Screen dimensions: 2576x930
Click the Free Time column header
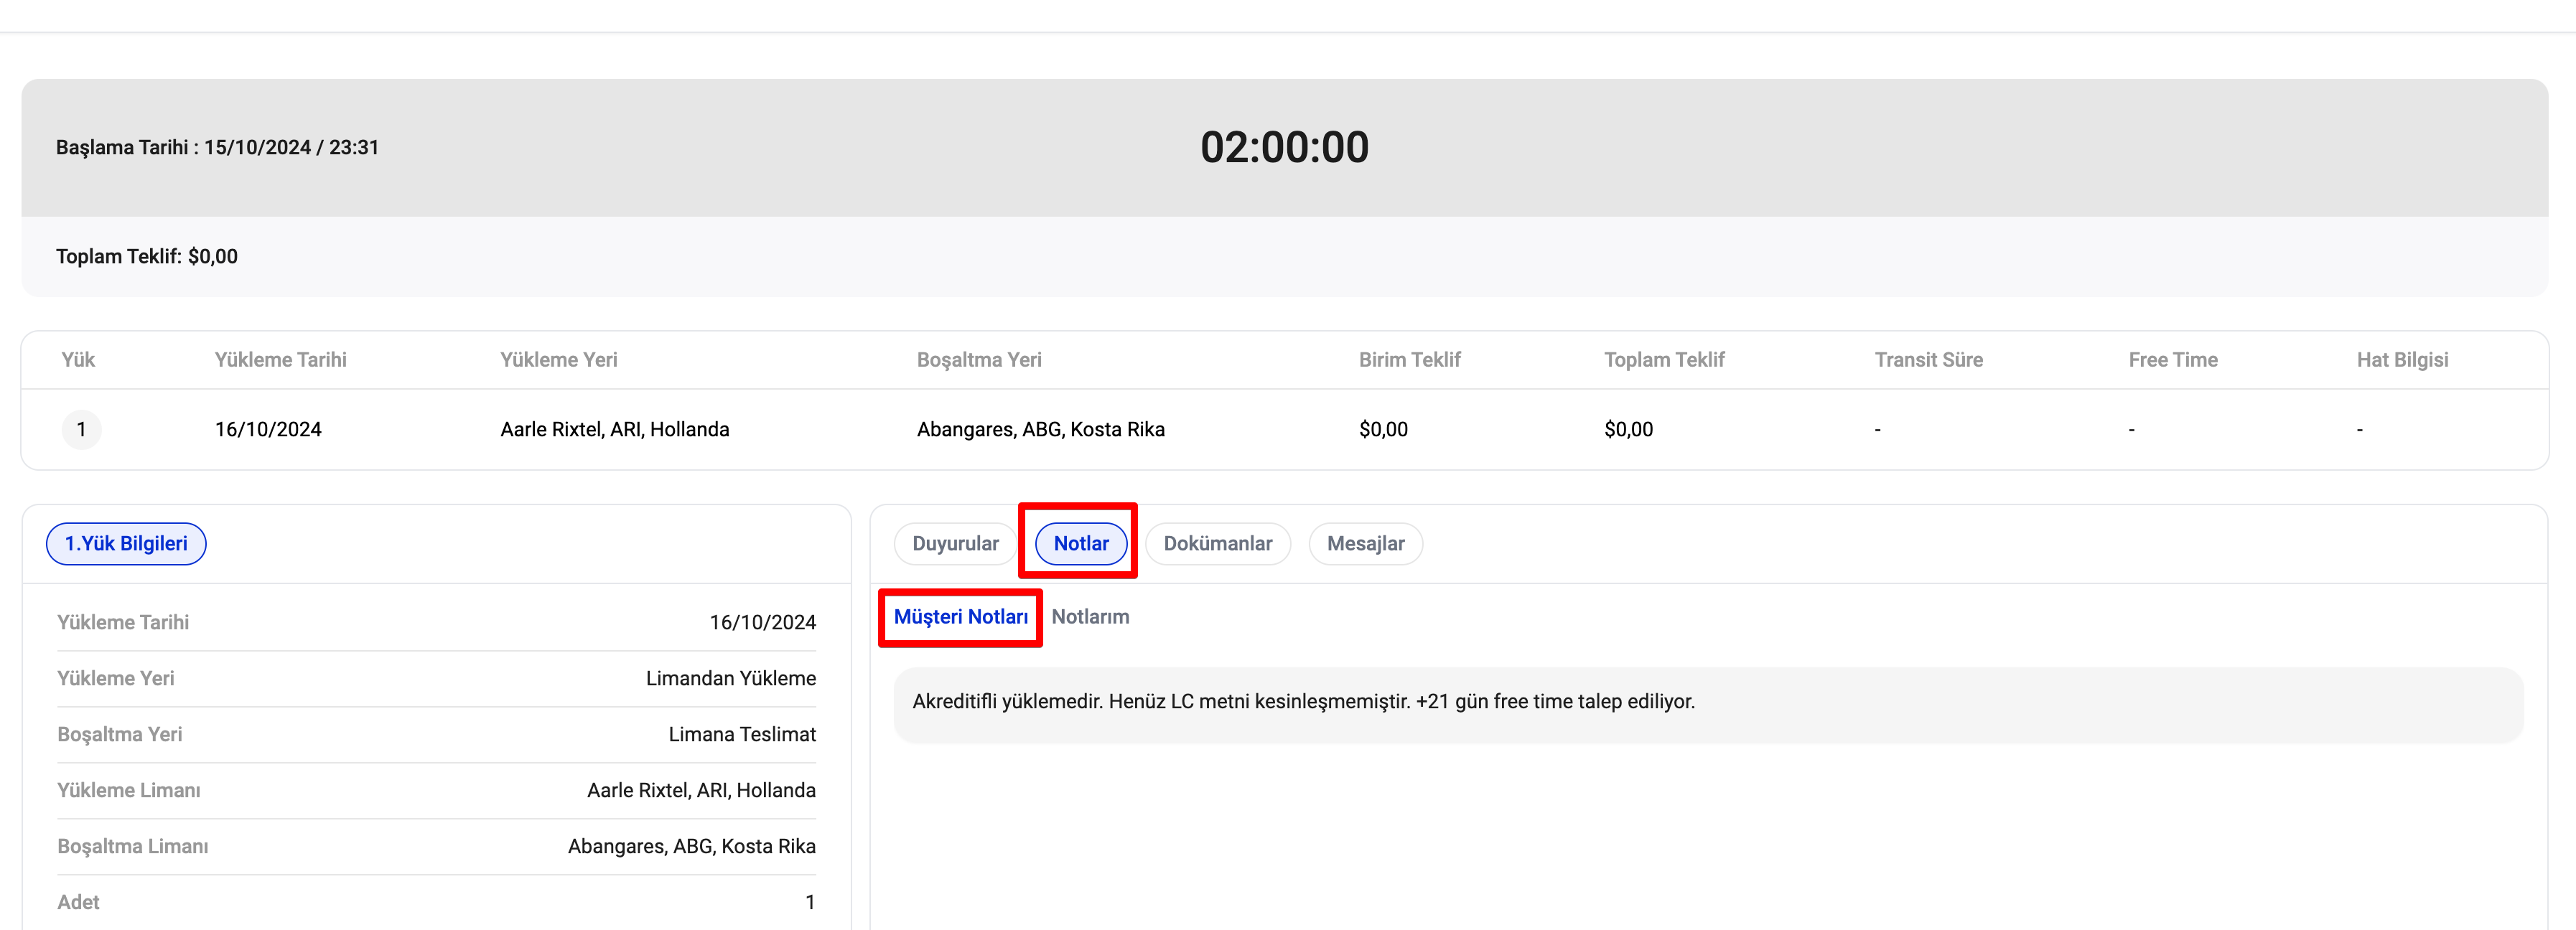pyautogui.click(x=2172, y=360)
